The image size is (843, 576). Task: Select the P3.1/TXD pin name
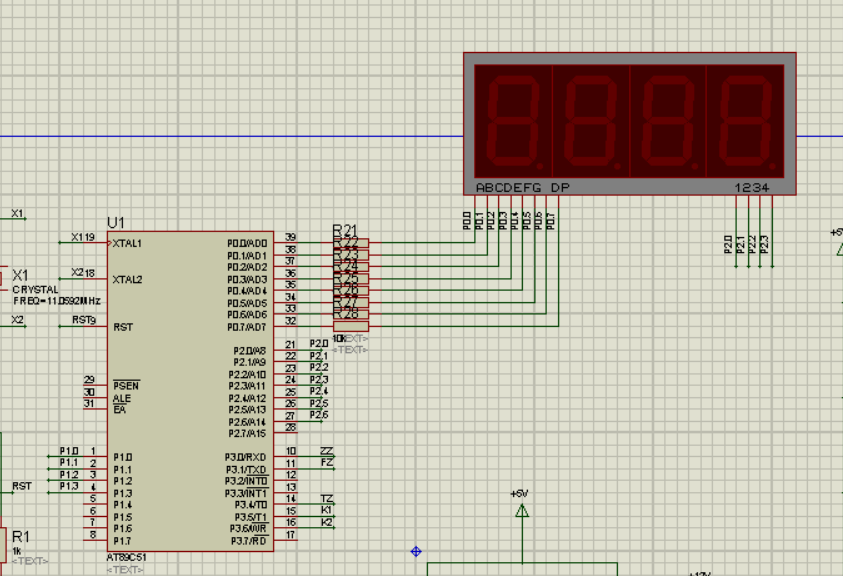point(246,470)
